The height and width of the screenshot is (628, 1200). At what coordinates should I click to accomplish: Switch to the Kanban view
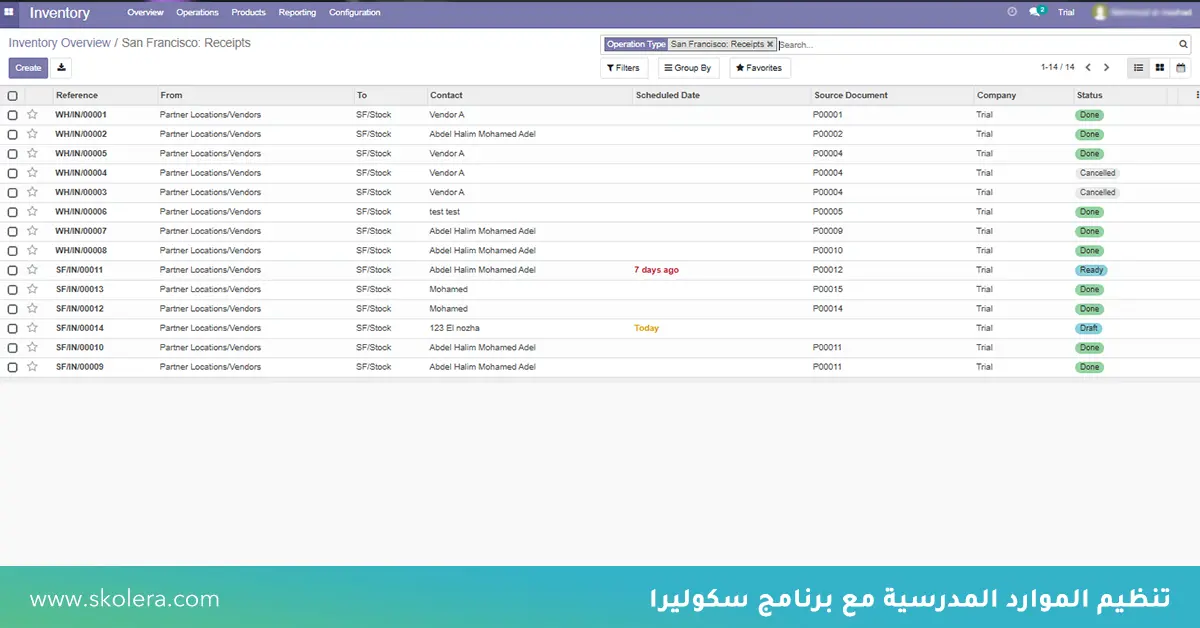point(1160,68)
